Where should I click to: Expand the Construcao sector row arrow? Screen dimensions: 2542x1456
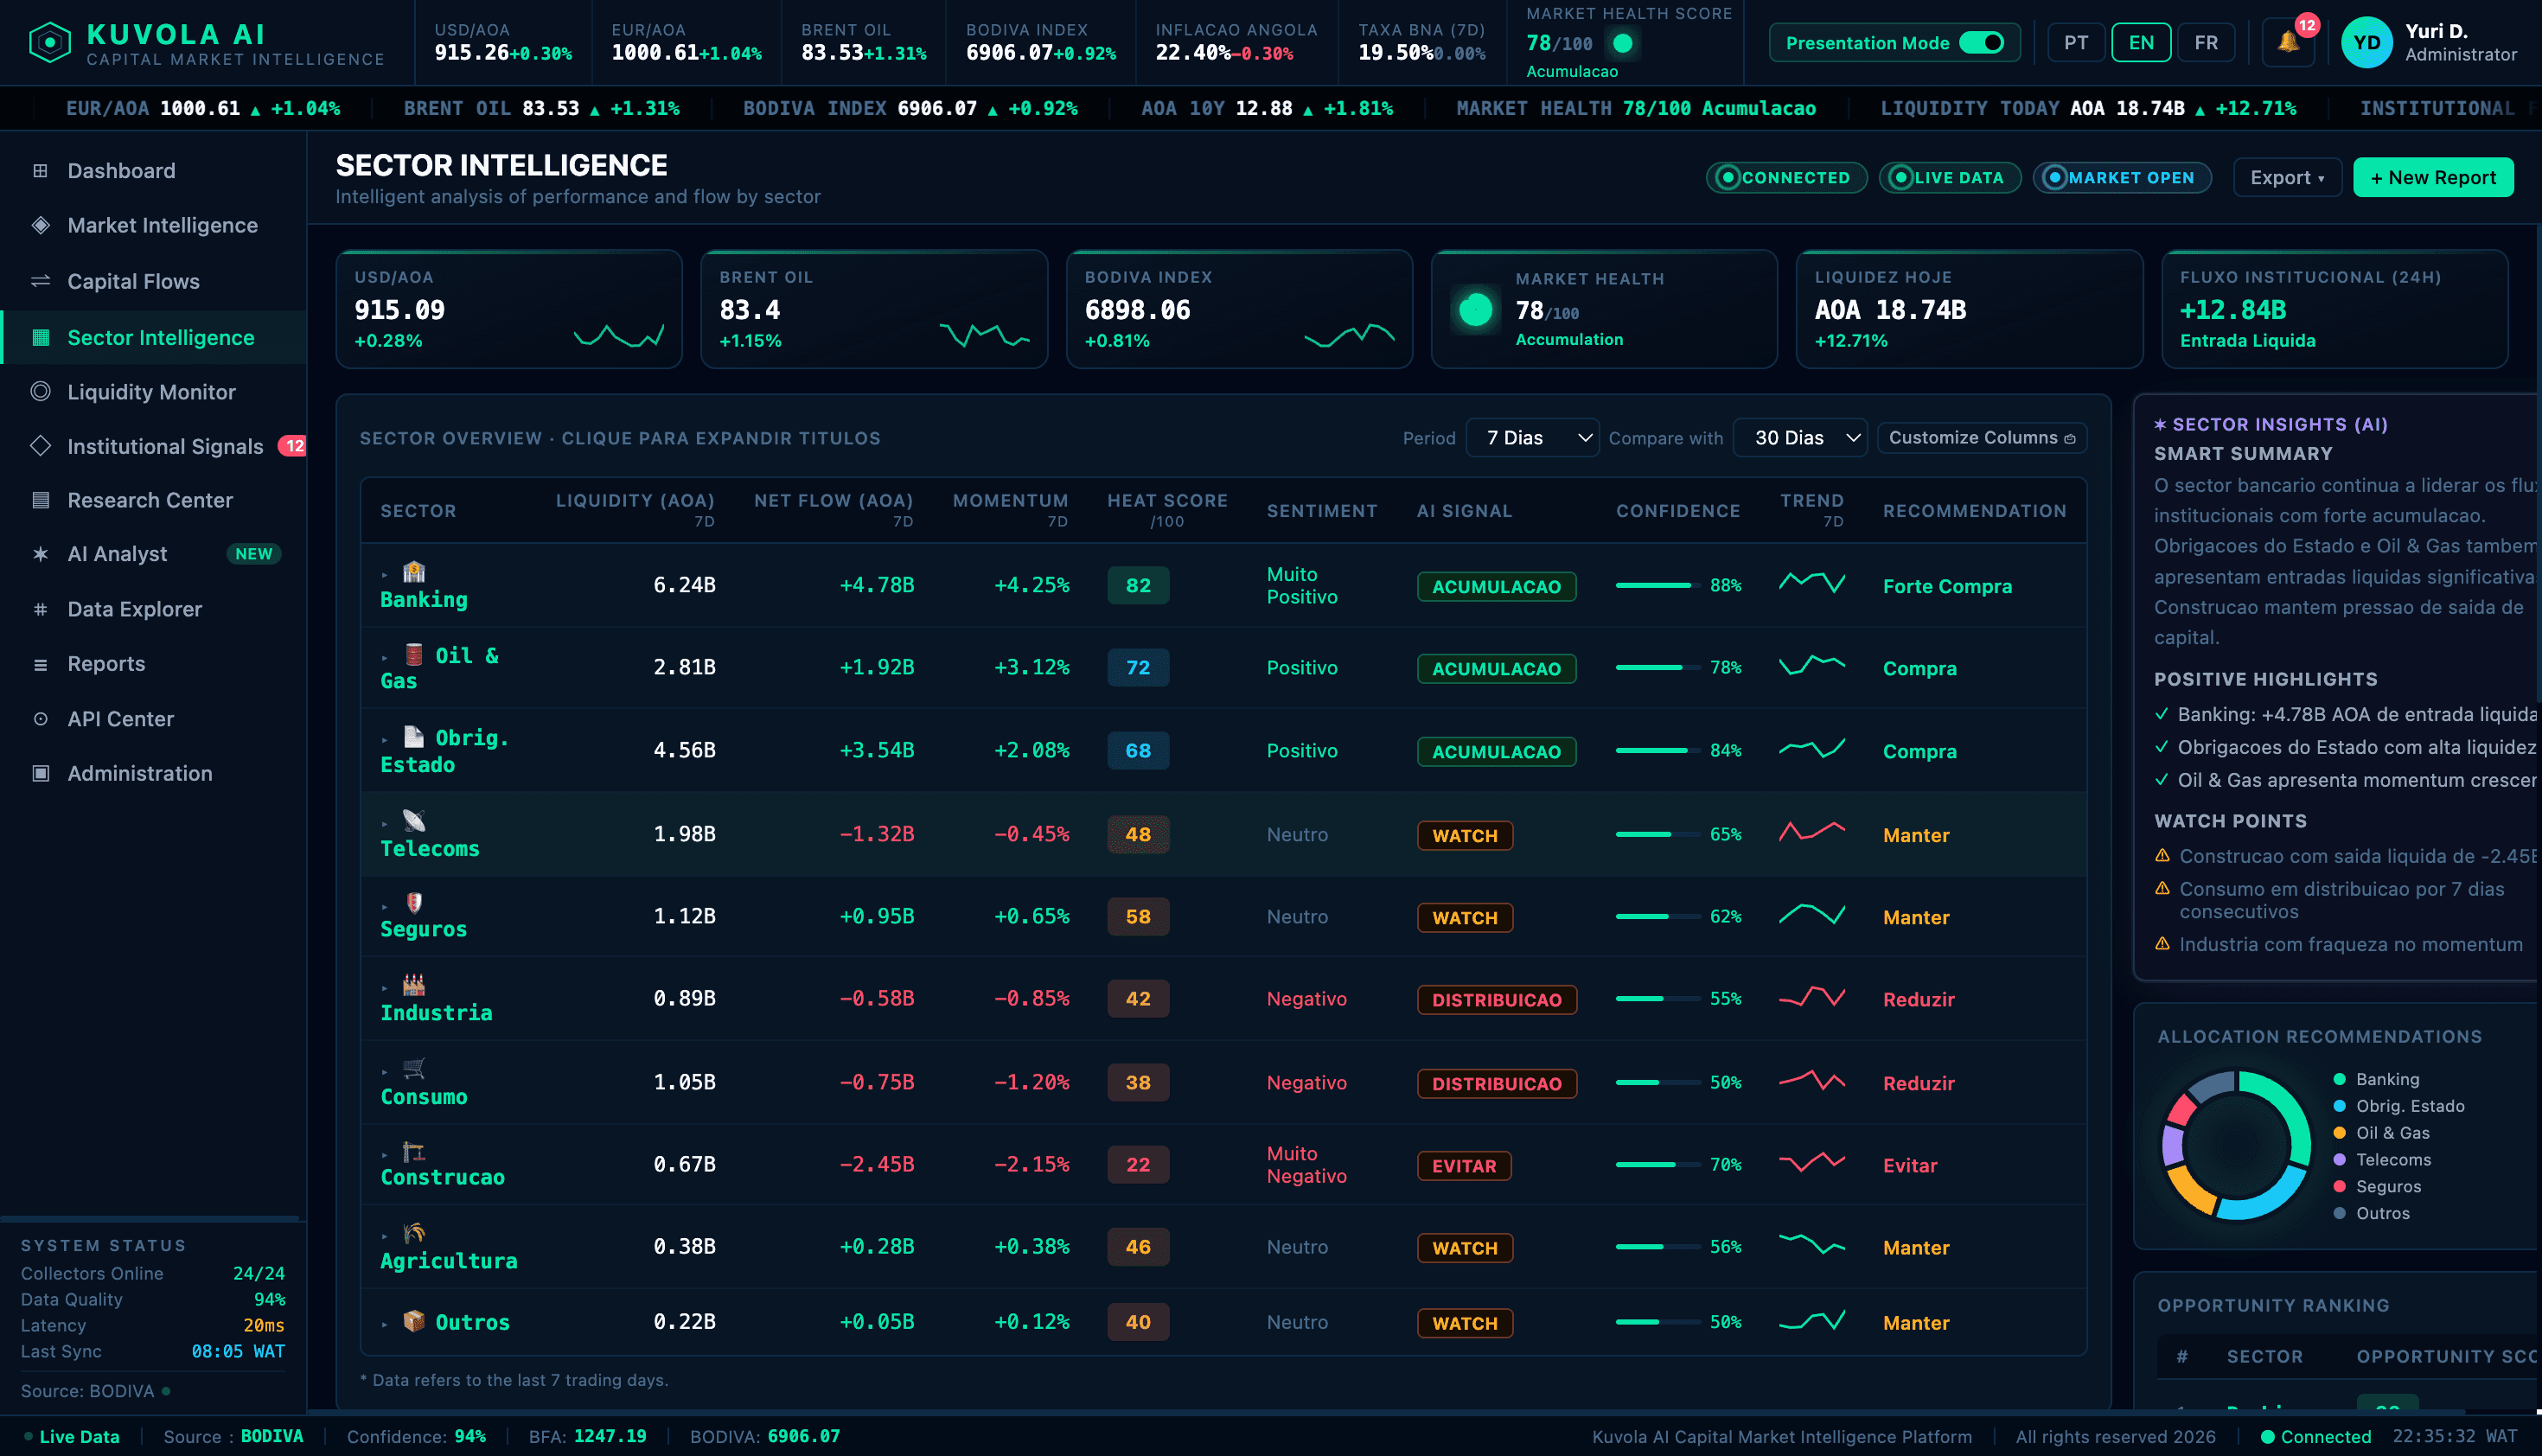tap(385, 1155)
